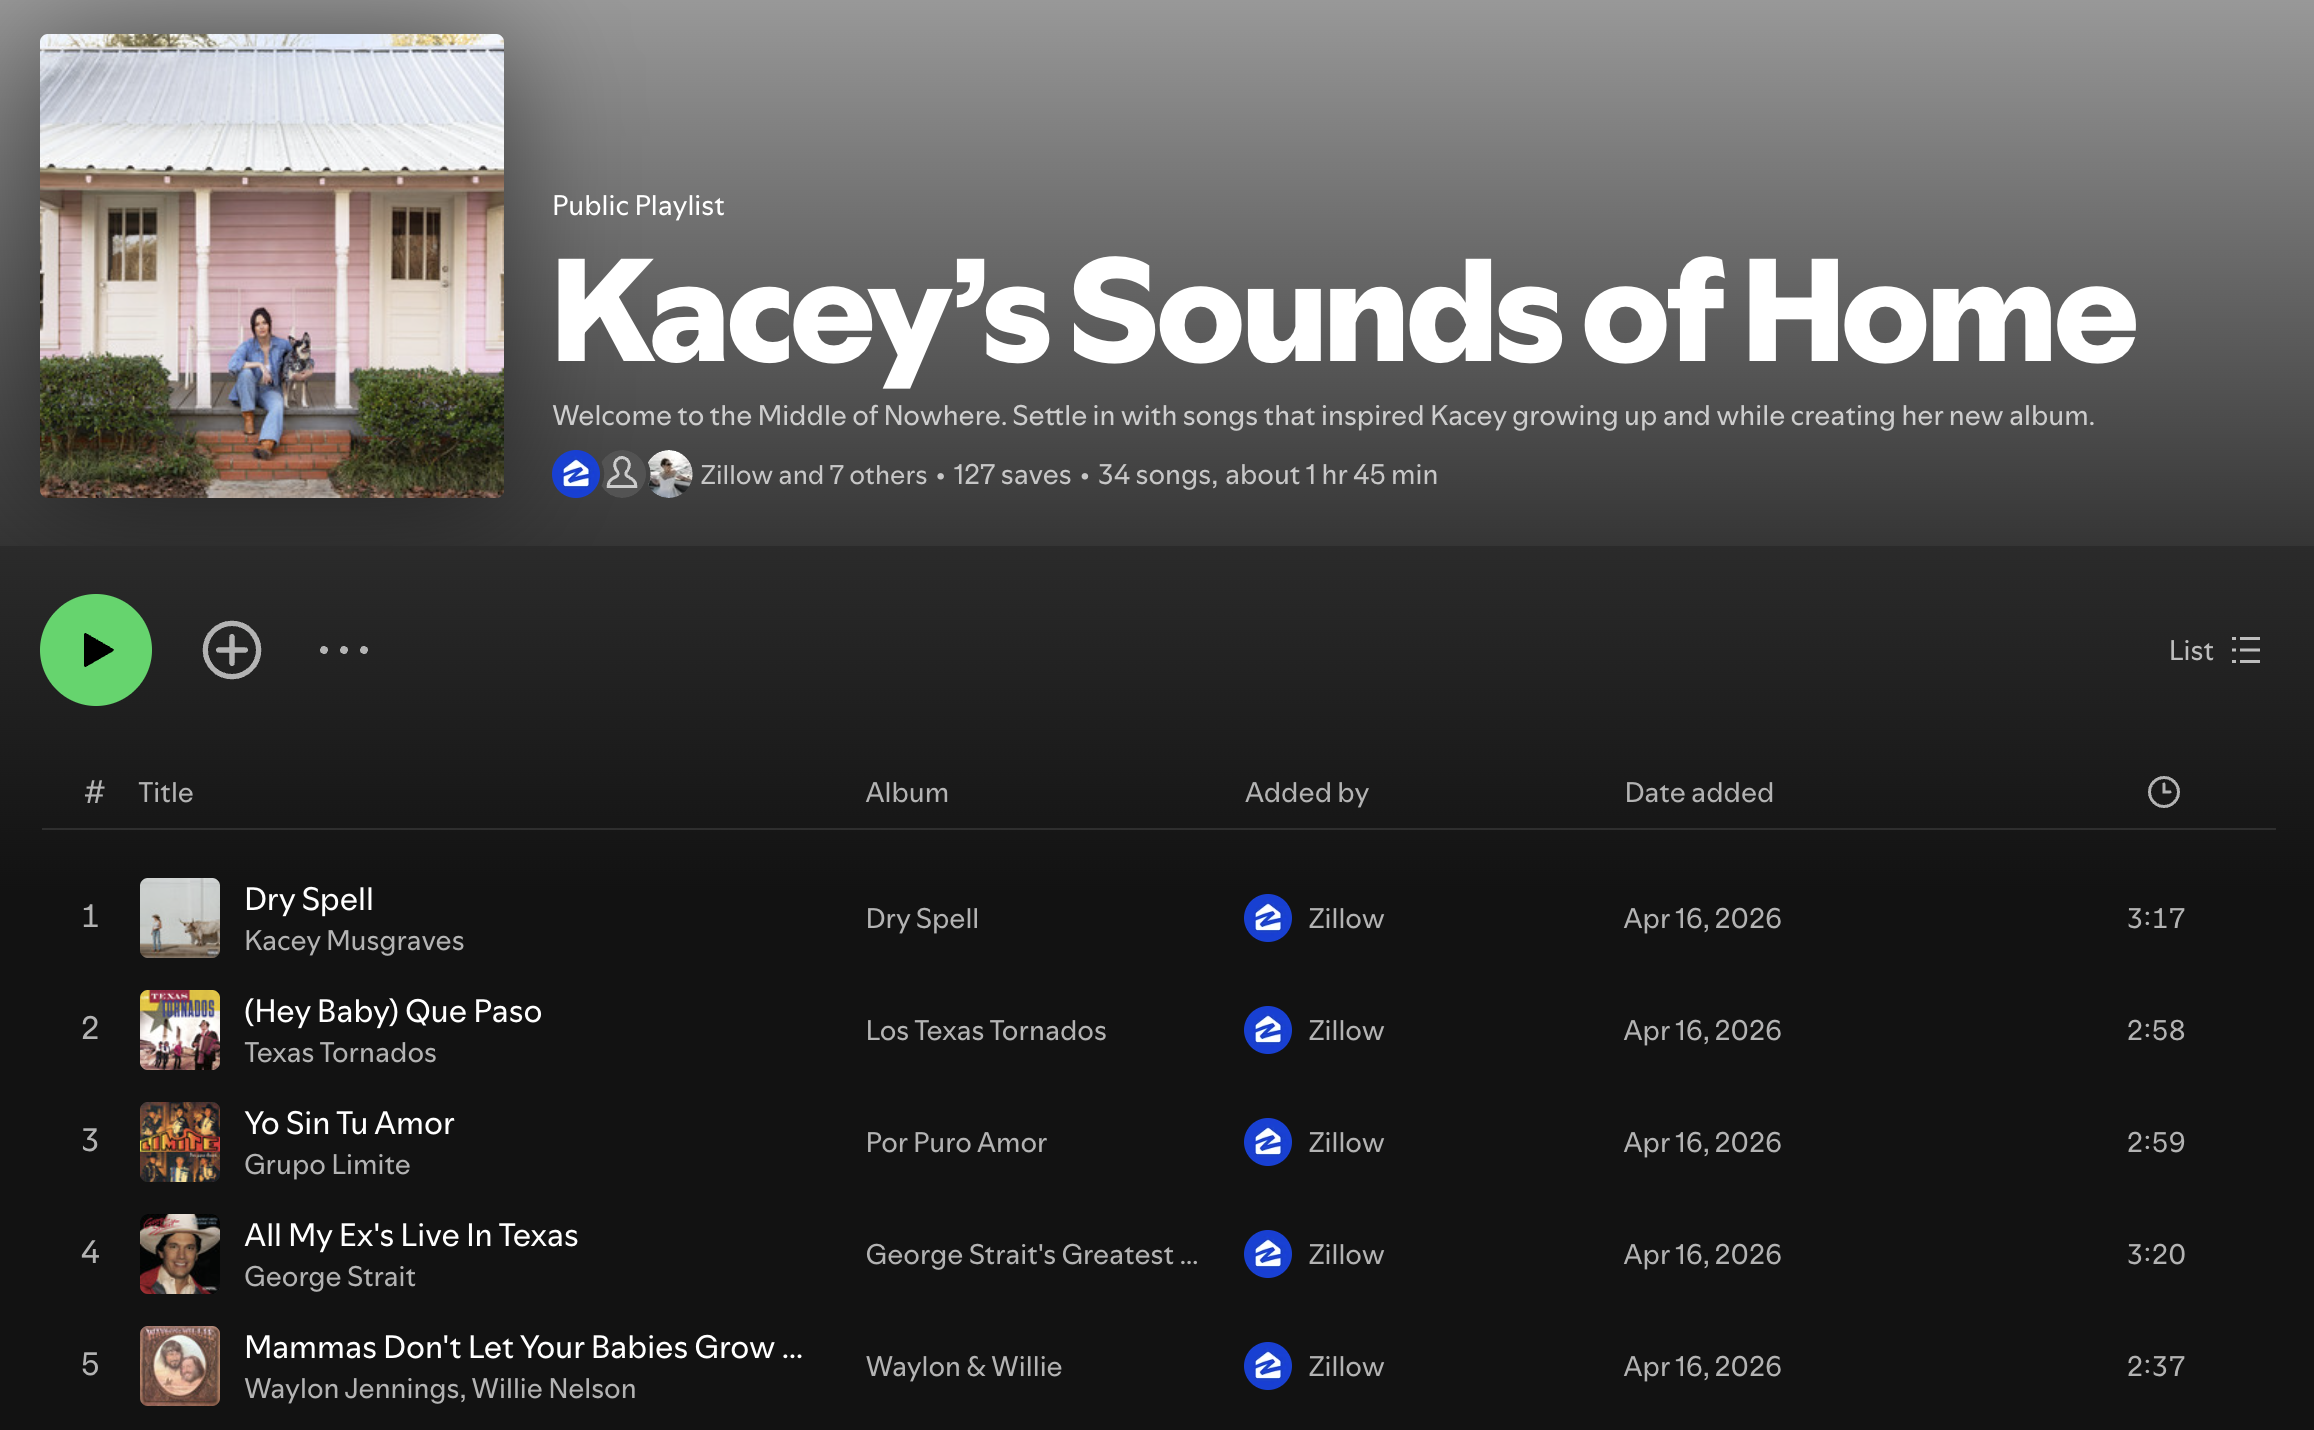Go to Waylon Jennings artist page
The height and width of the screenshot is (1430, 2314).
[353, 1389]
